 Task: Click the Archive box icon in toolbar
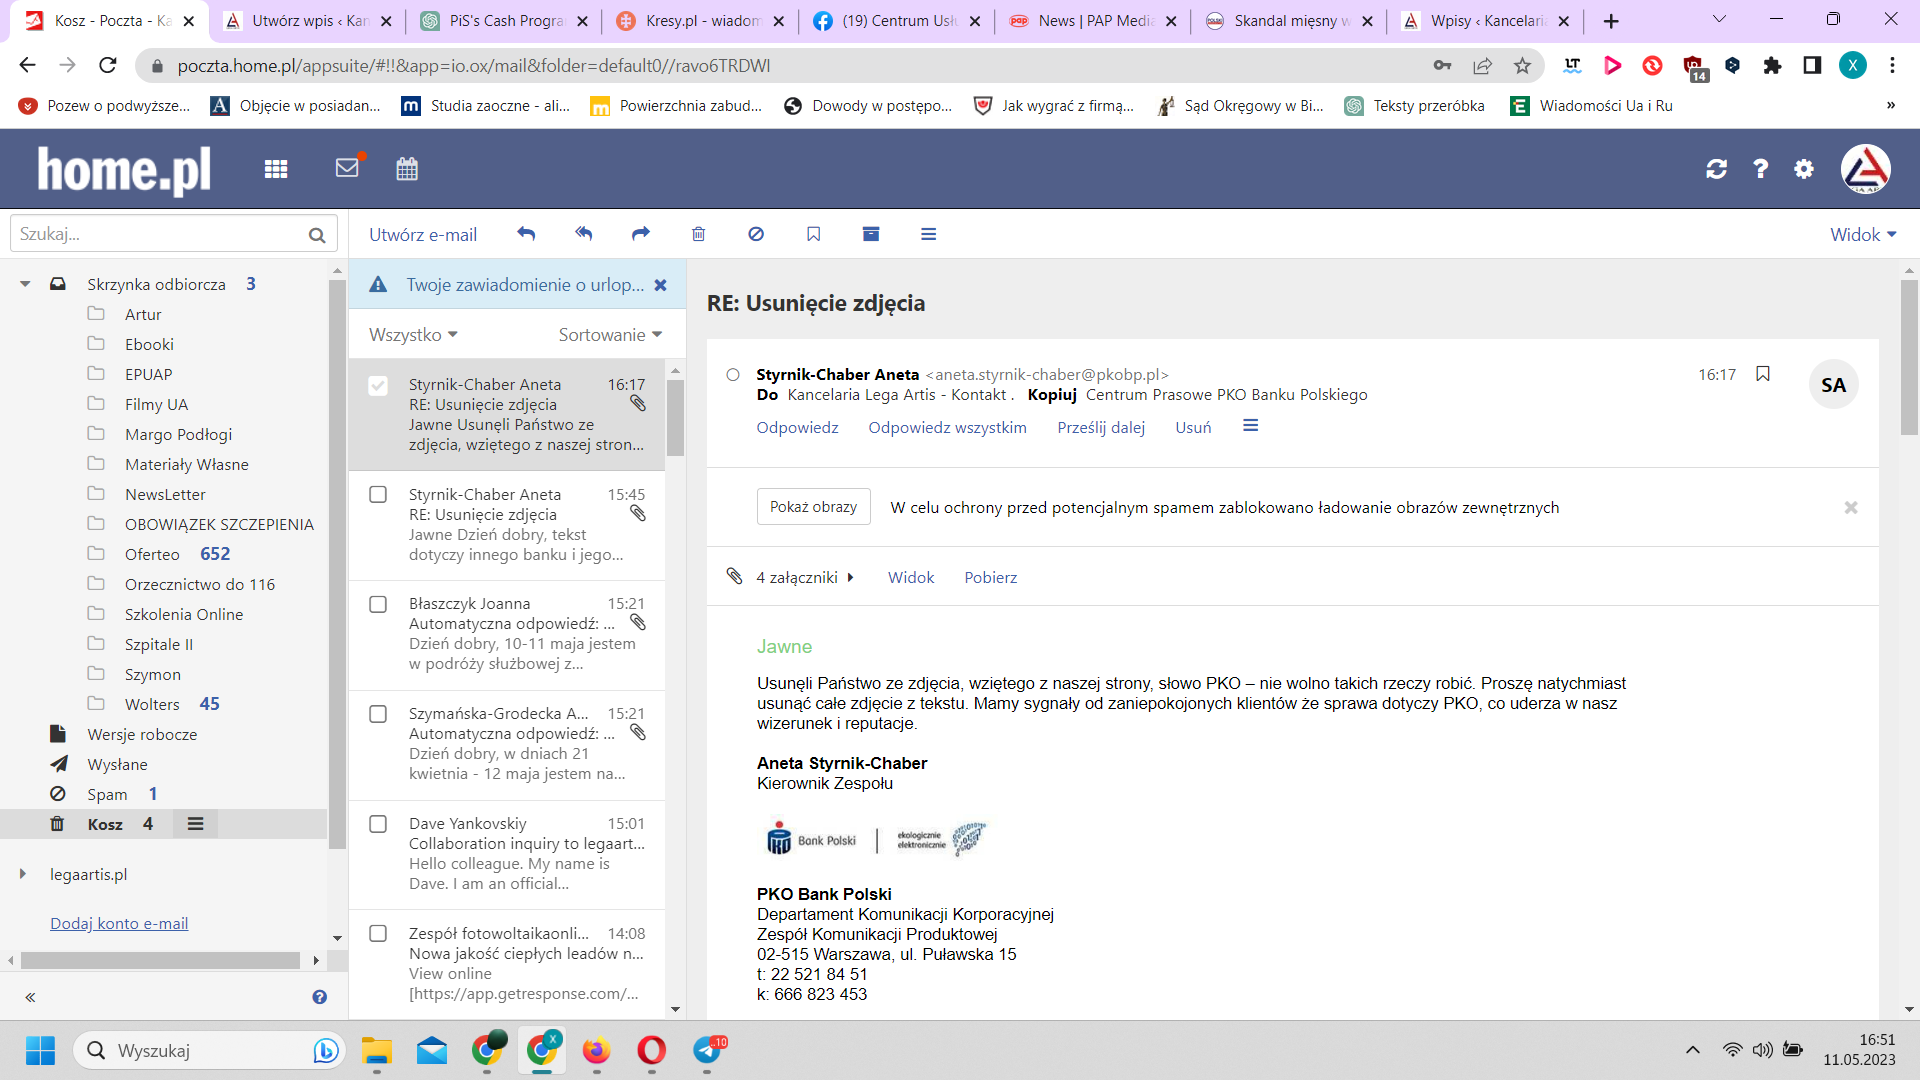click(x=871, y=234)
